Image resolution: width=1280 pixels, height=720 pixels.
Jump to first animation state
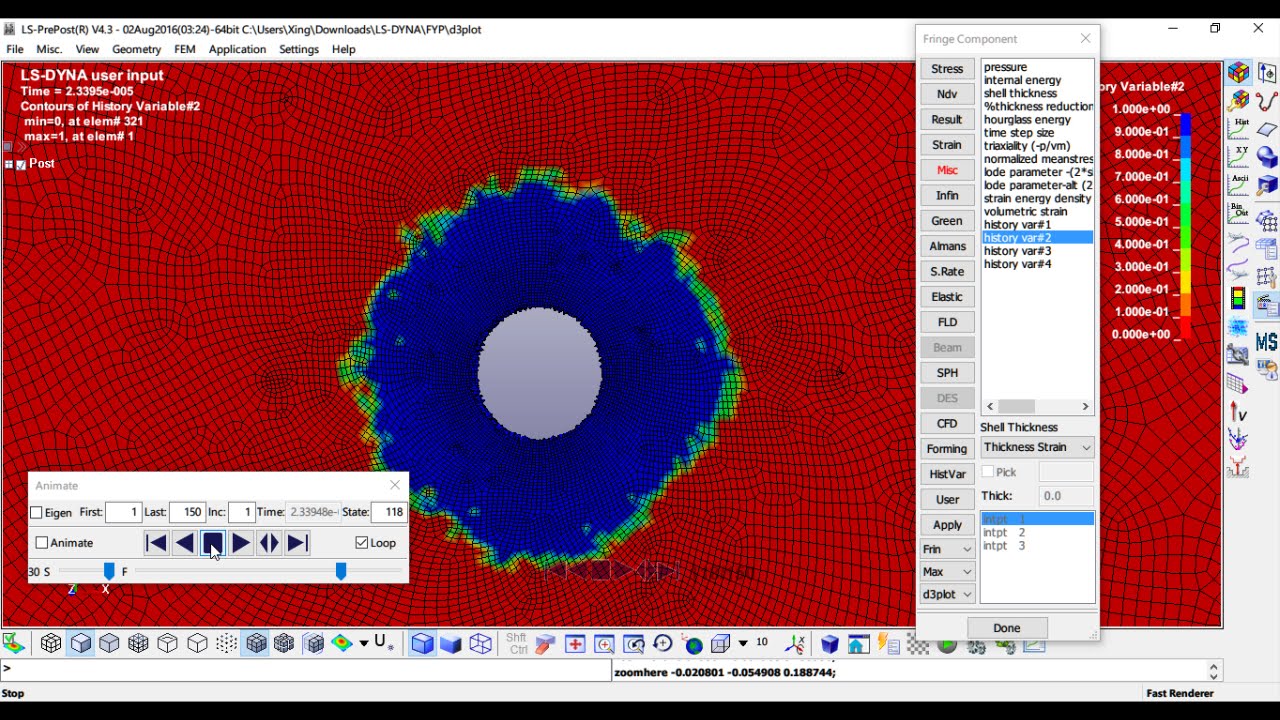point(156,543)
